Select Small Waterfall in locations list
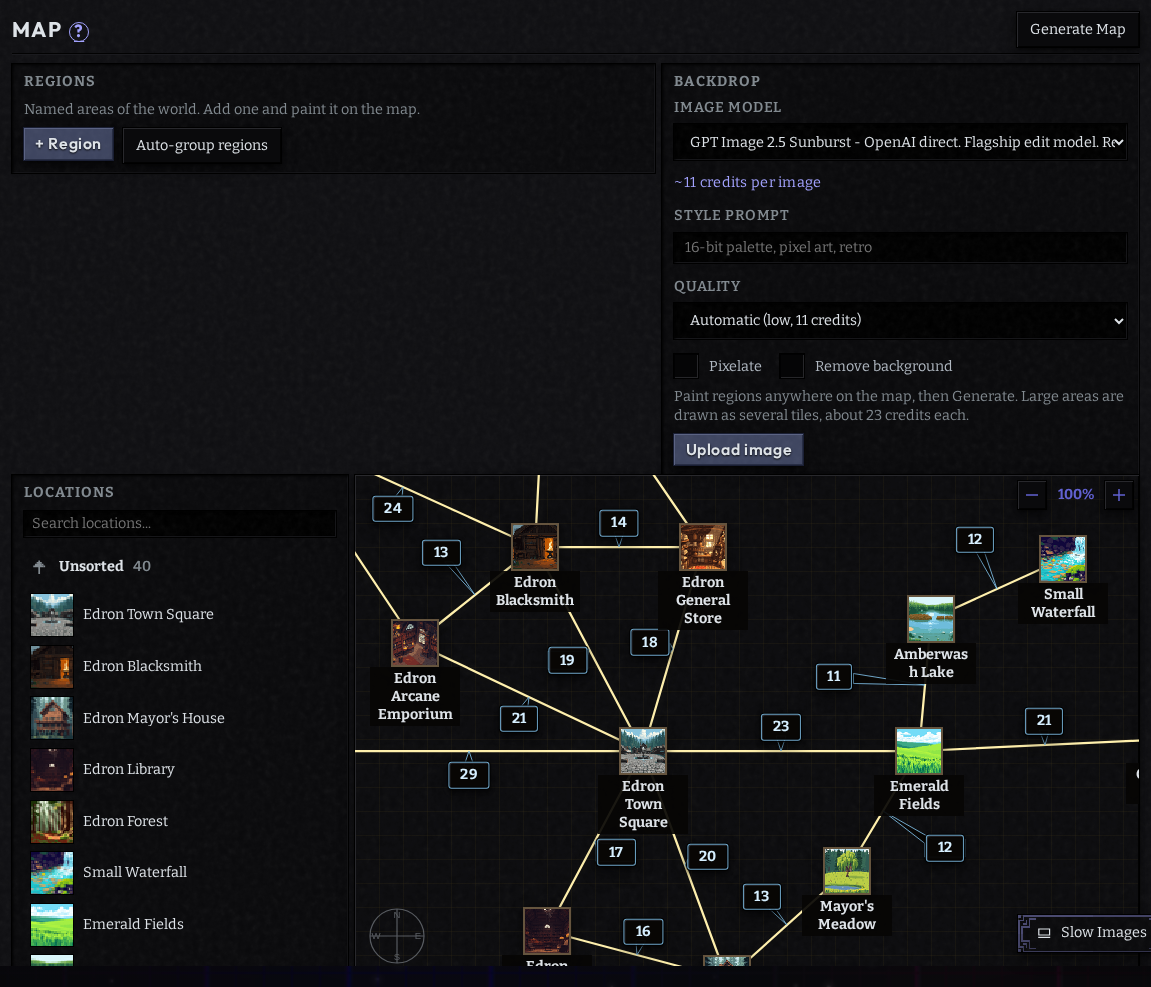 point(180,873)
